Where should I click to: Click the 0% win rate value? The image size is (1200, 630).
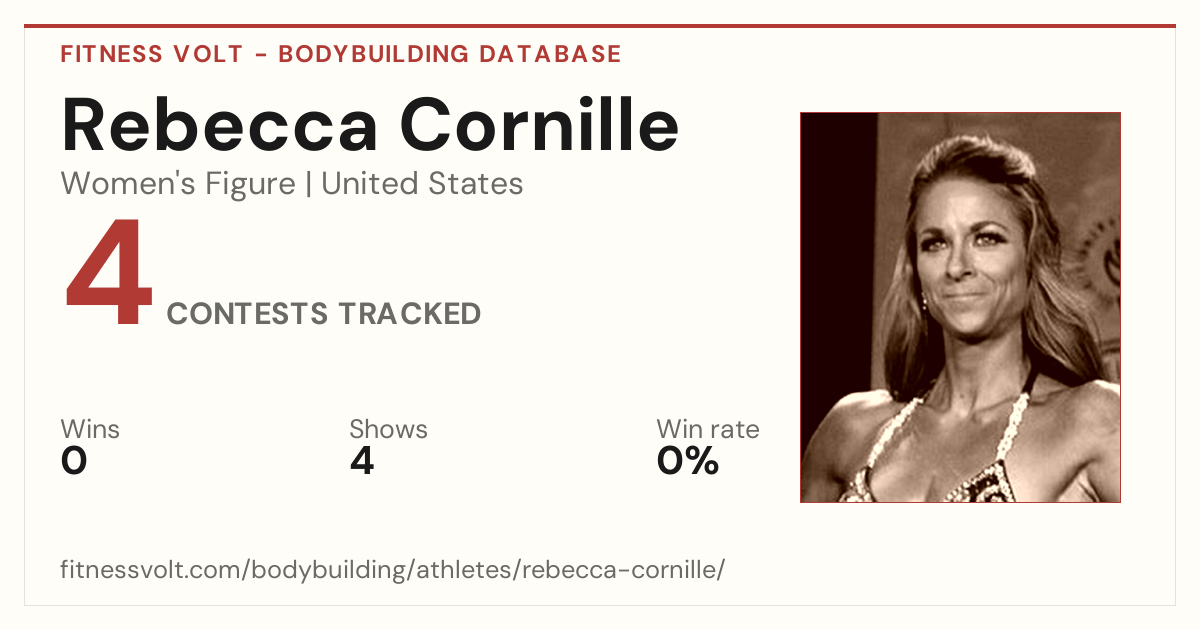point(688,461)
